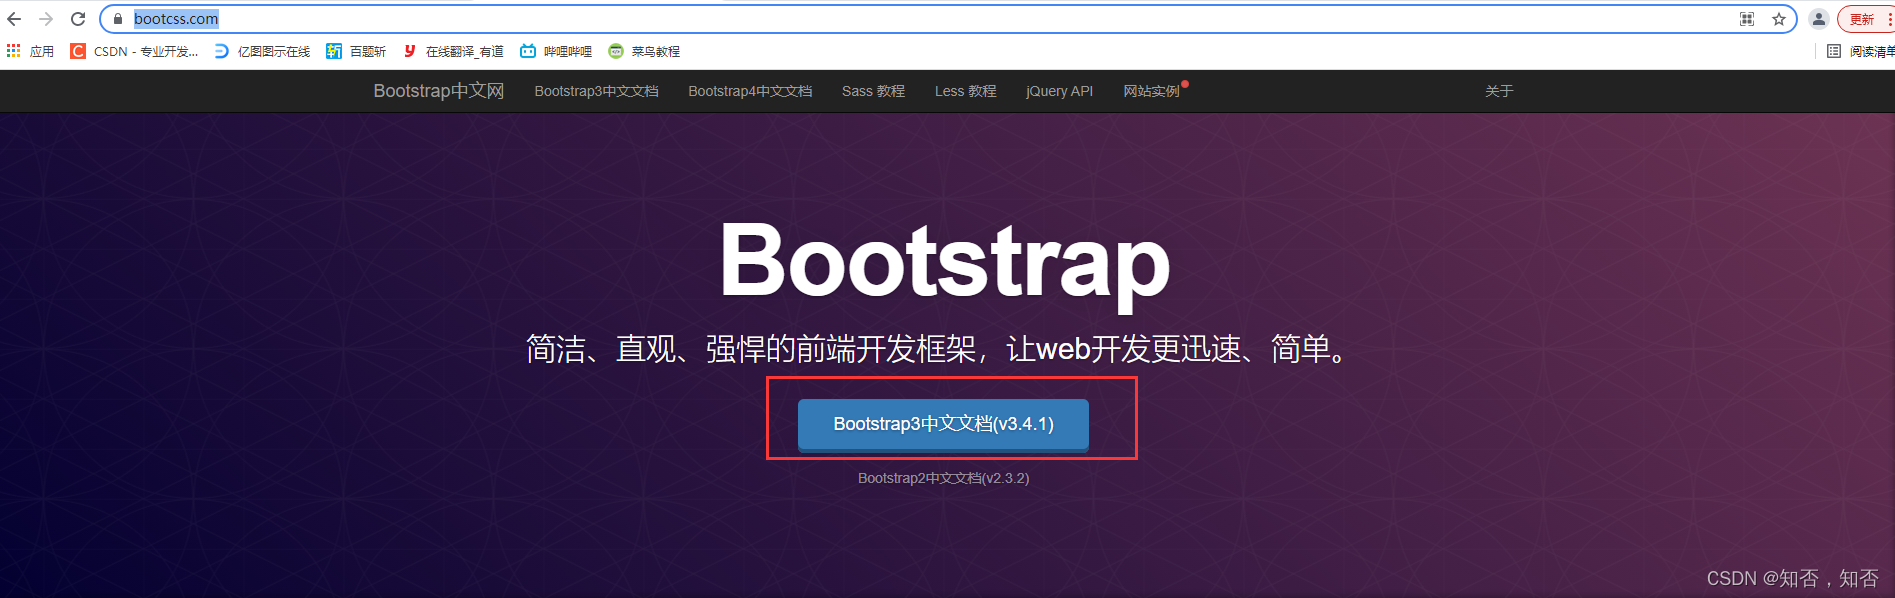
Task: Open the 哔哩哔哩 bookmark
Action: (556, 51)
